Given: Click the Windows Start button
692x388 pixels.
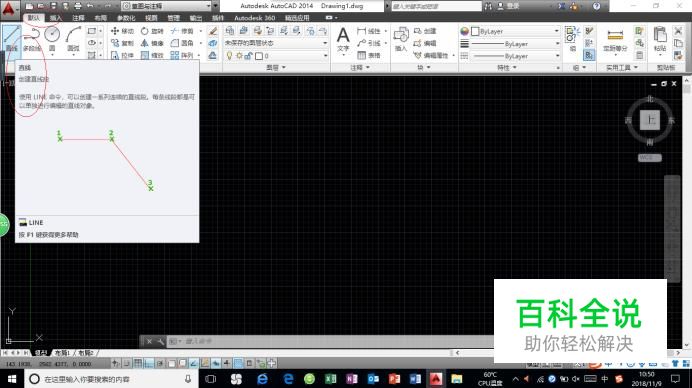Looking at the screenshot, I should 12,379.
